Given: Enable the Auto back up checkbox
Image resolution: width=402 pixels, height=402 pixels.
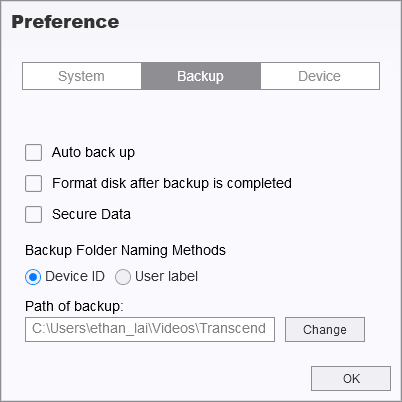Looking at the screenshot, I should 33,153.
